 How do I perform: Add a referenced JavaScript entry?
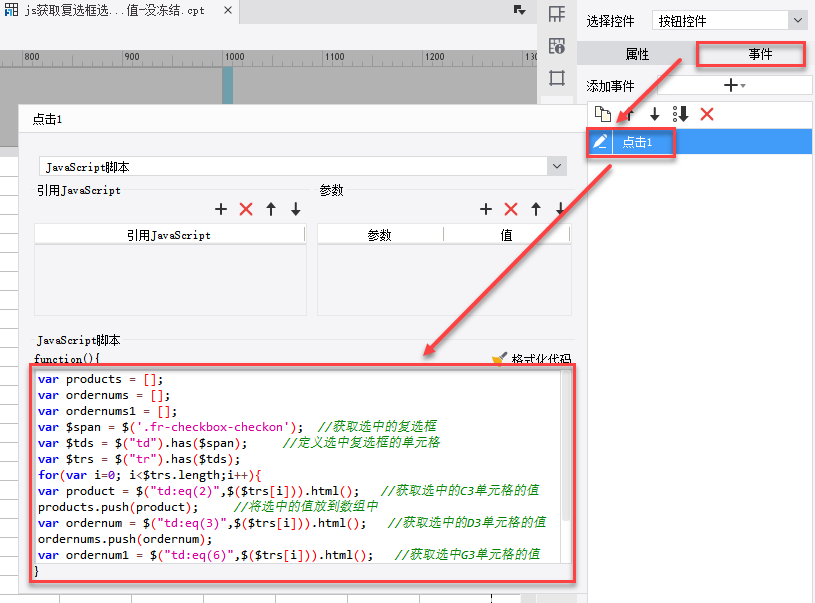pos(221,209)
